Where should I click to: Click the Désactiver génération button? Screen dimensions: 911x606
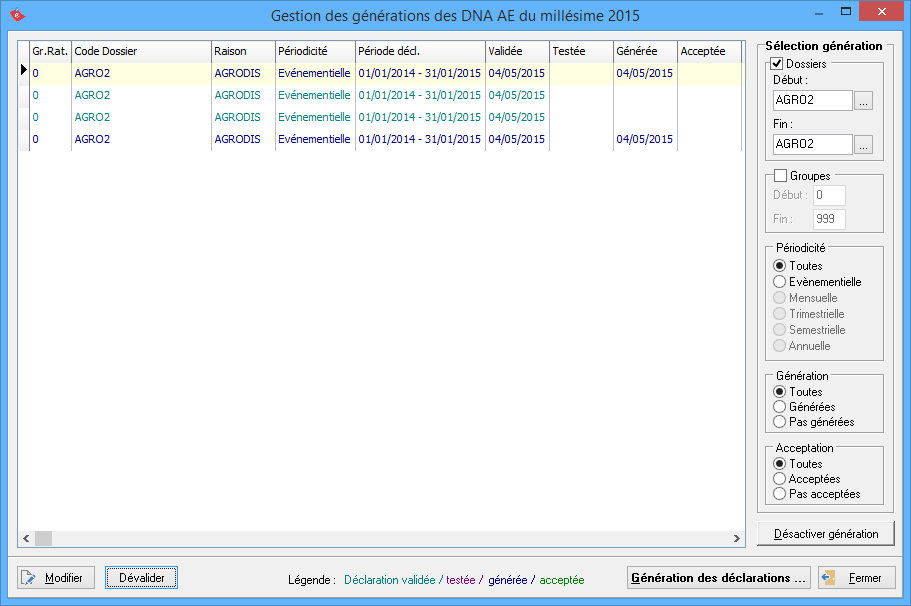tap(825, 534)
